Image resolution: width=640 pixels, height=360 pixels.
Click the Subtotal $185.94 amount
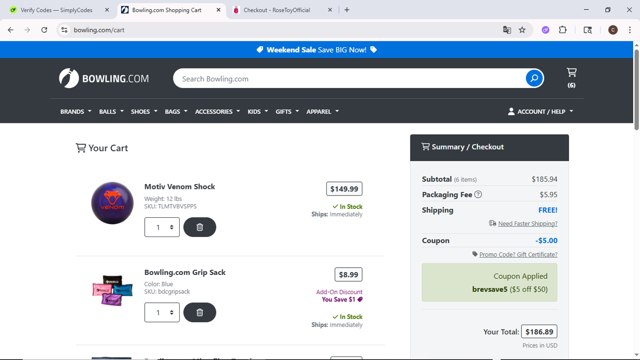coord(544,179)
